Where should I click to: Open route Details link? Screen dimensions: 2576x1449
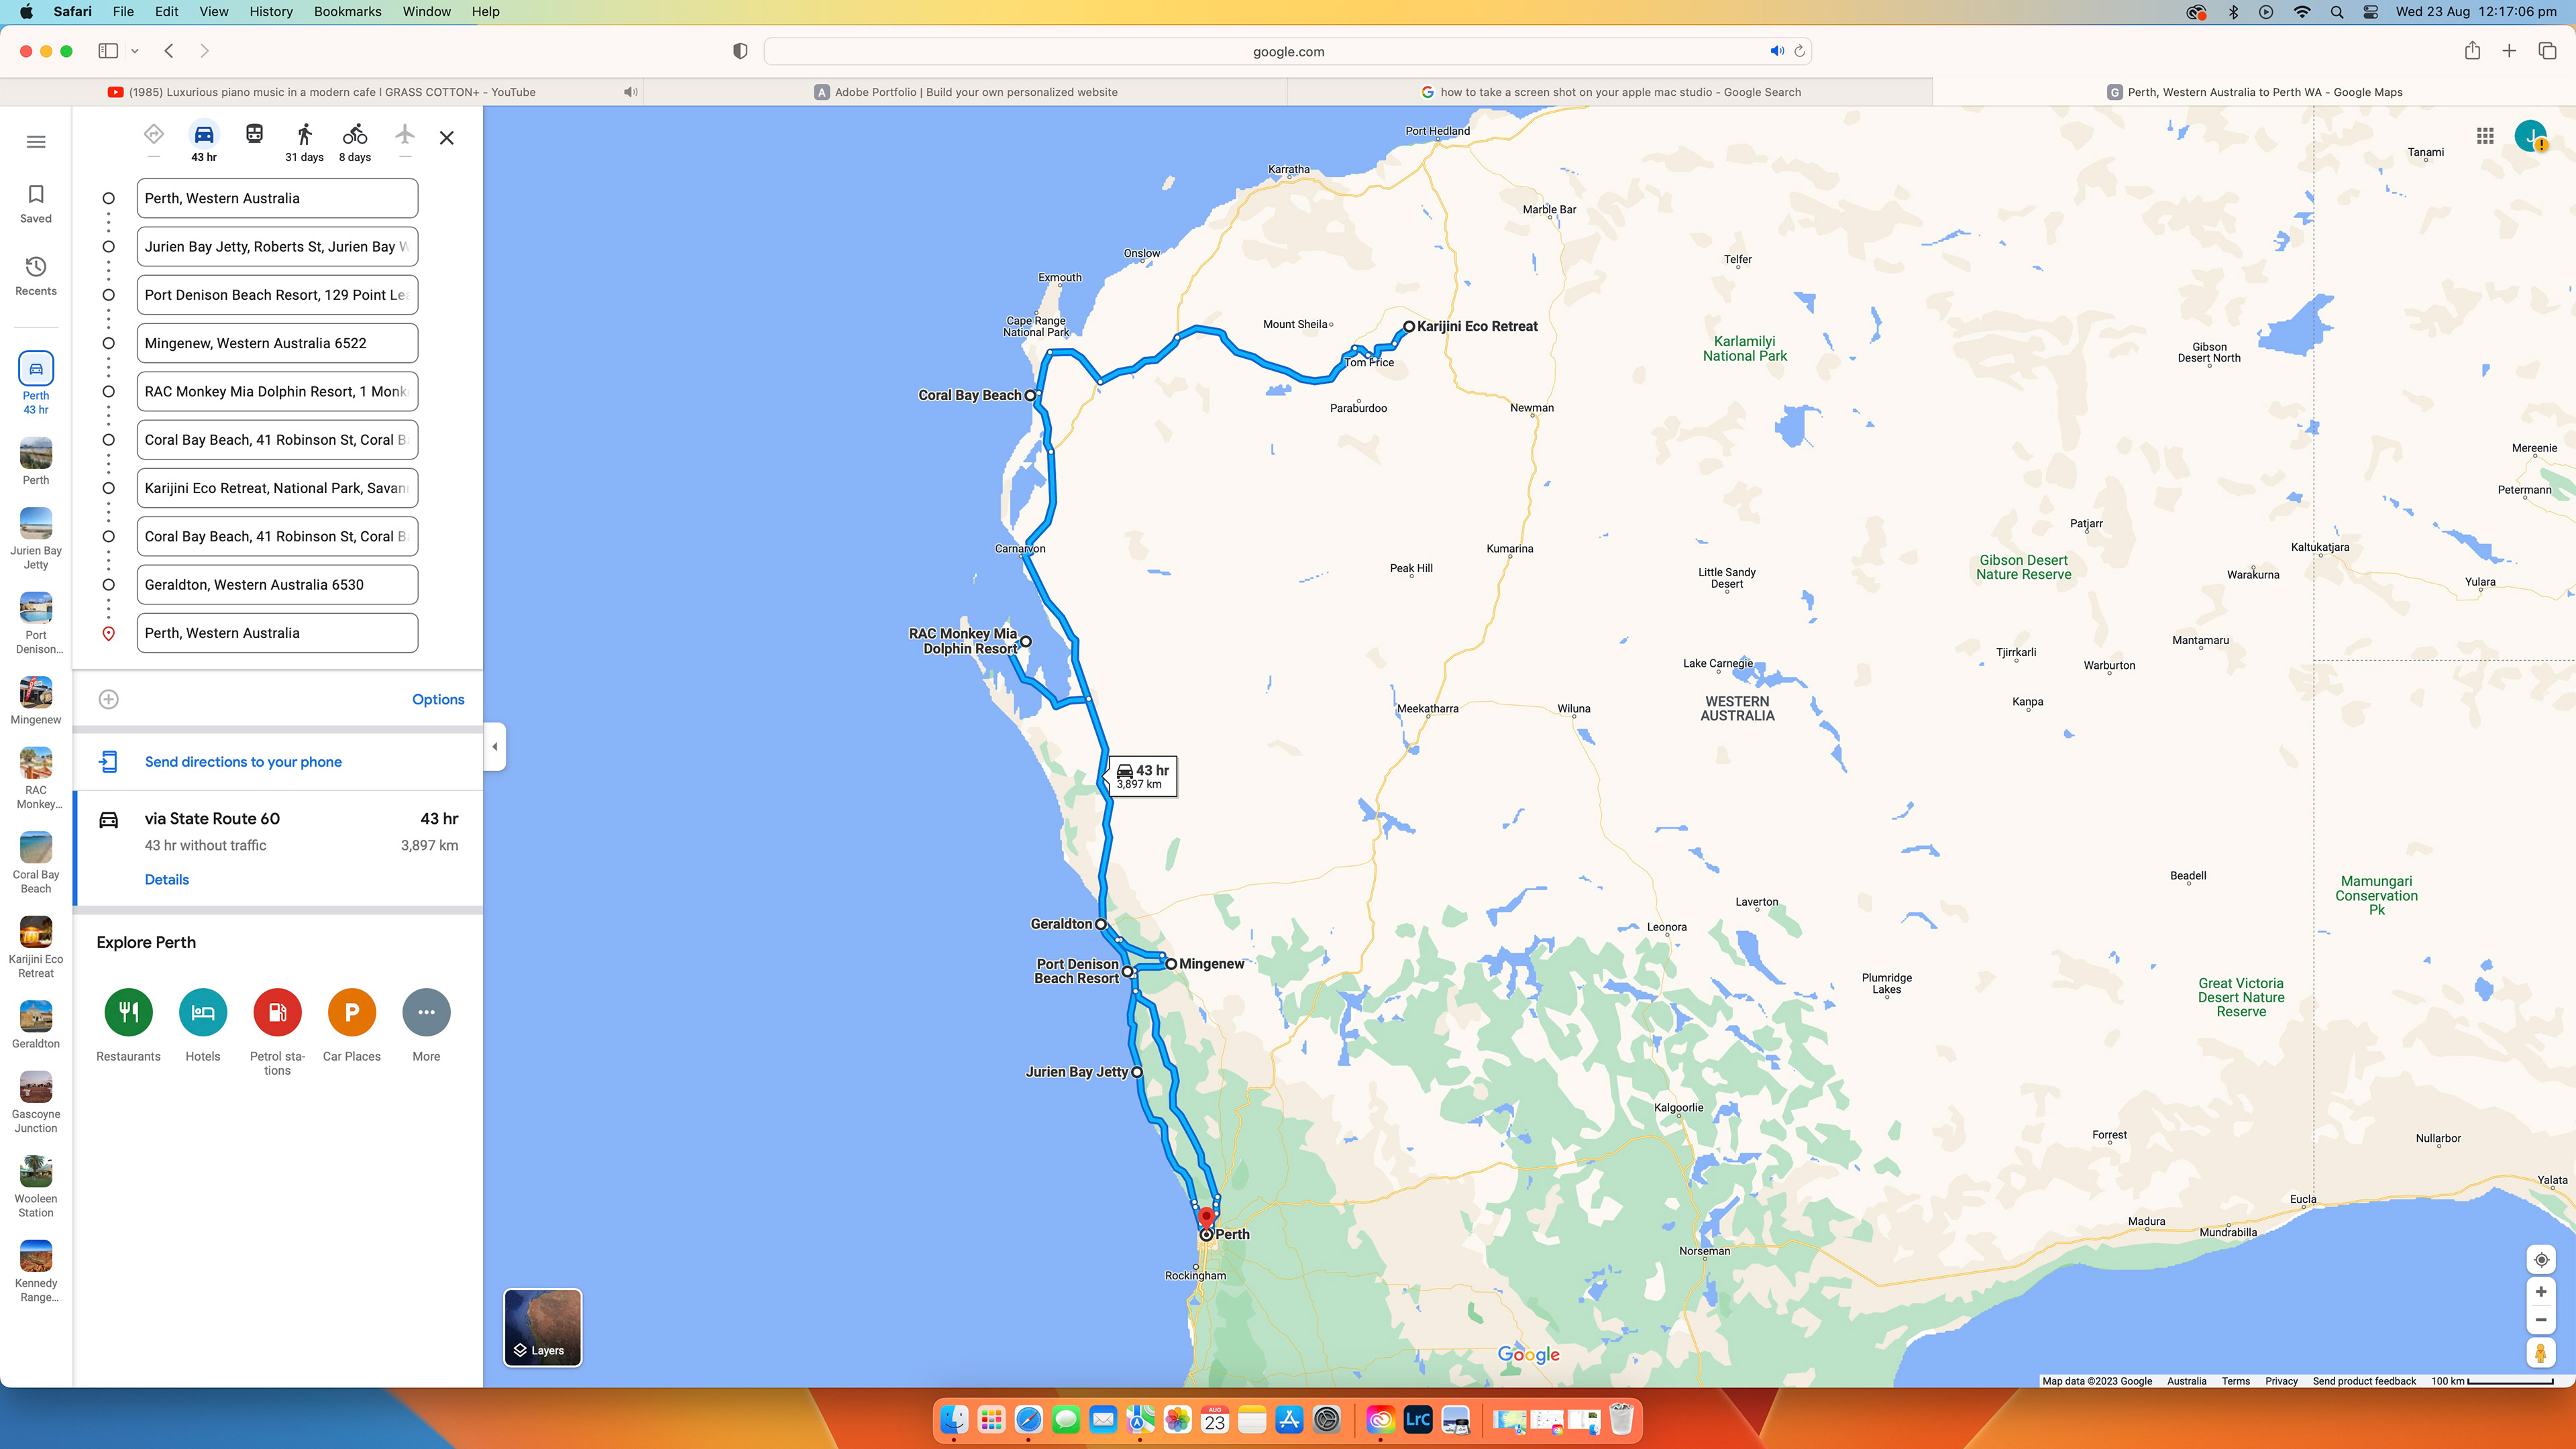click(167, 880)
